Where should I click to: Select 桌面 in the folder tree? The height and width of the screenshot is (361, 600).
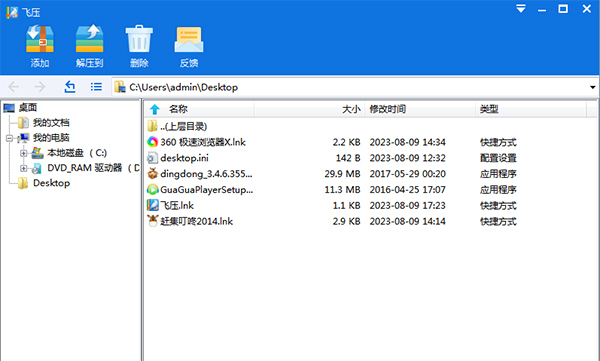[28, 108]
